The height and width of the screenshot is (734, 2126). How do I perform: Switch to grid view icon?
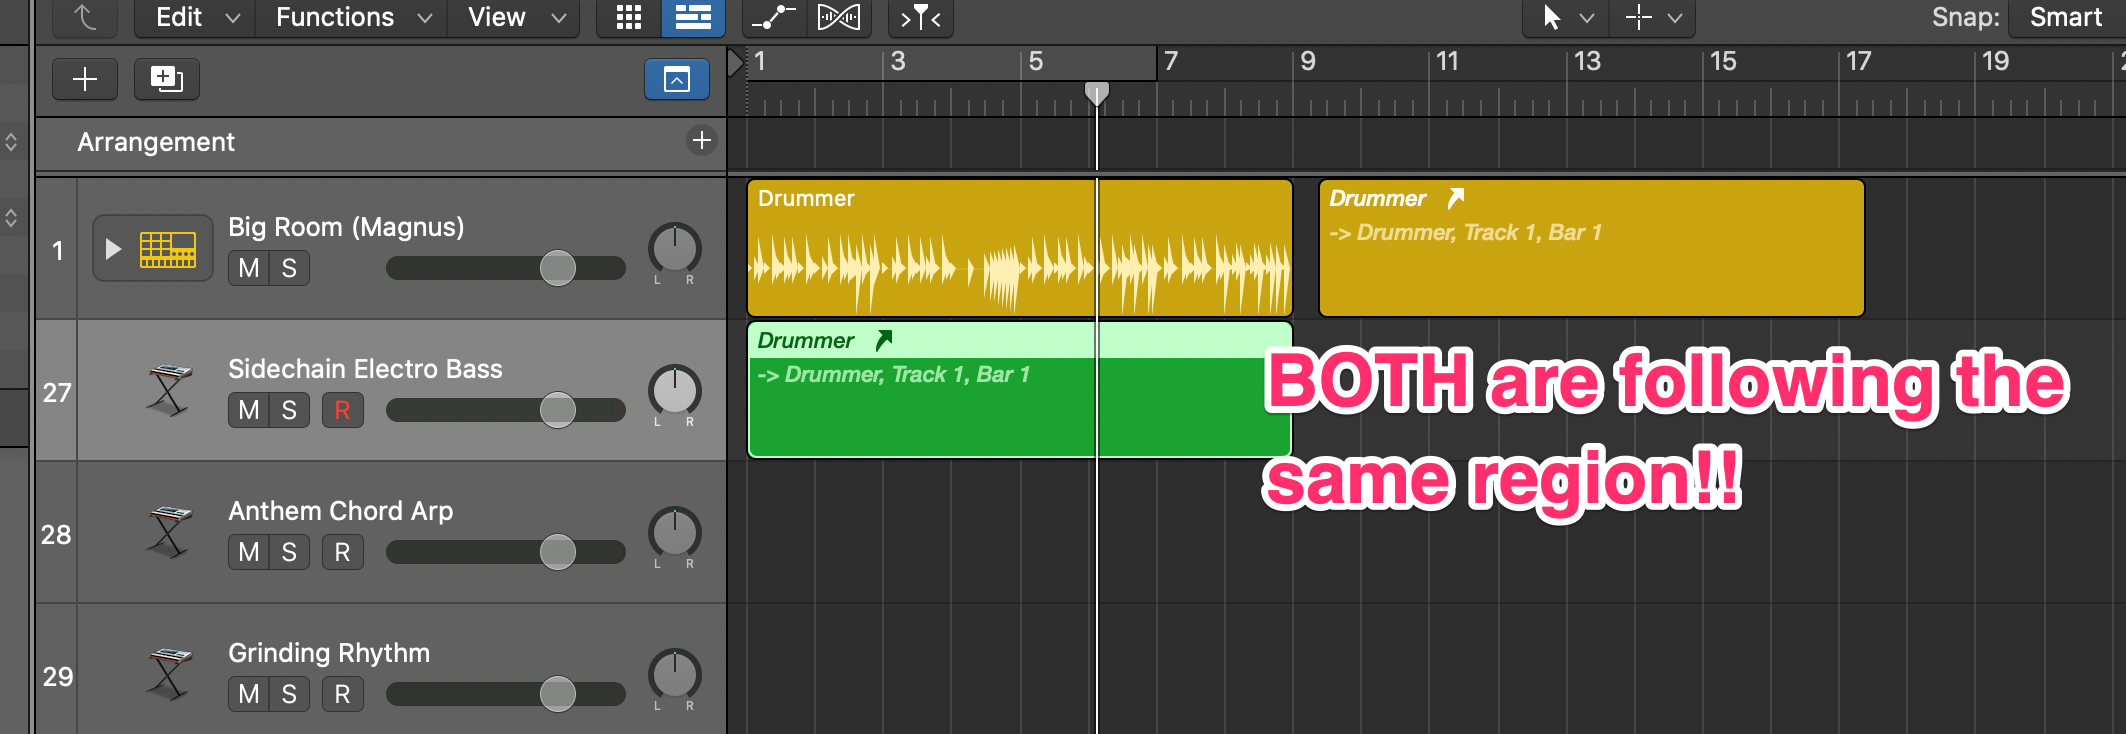[x=629, y=17]
